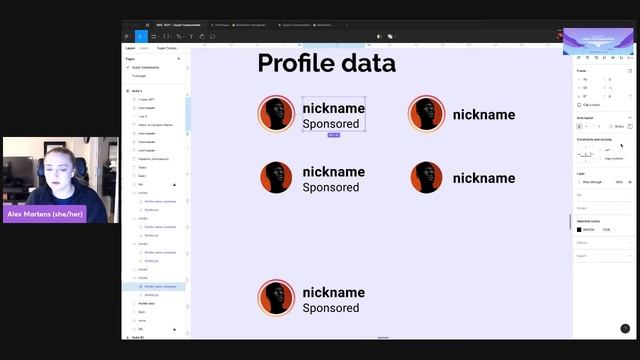Add a stroke in the Stroke section

630,208
